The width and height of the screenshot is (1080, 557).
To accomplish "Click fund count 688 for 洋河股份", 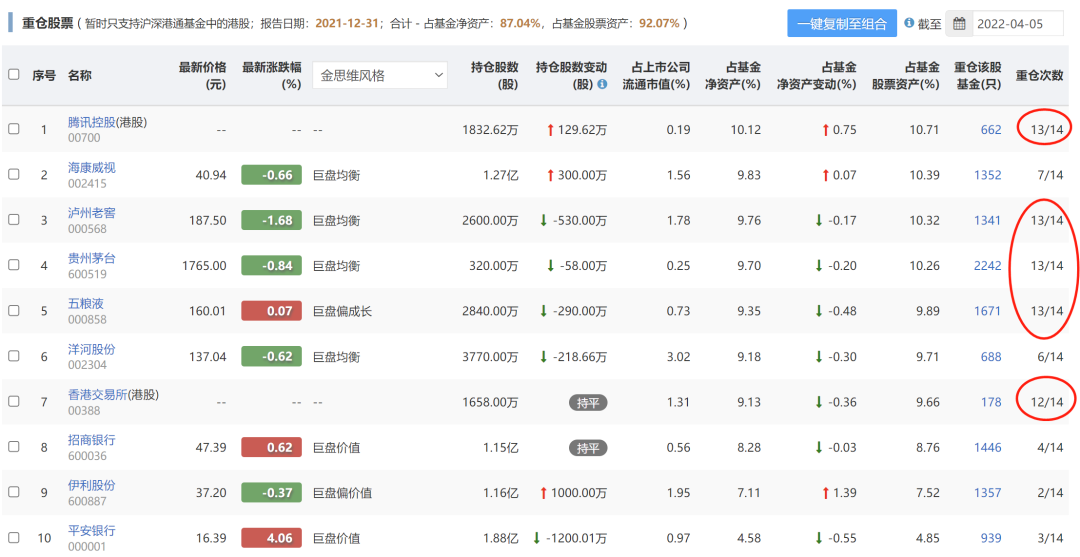I will tap(990, 357).
